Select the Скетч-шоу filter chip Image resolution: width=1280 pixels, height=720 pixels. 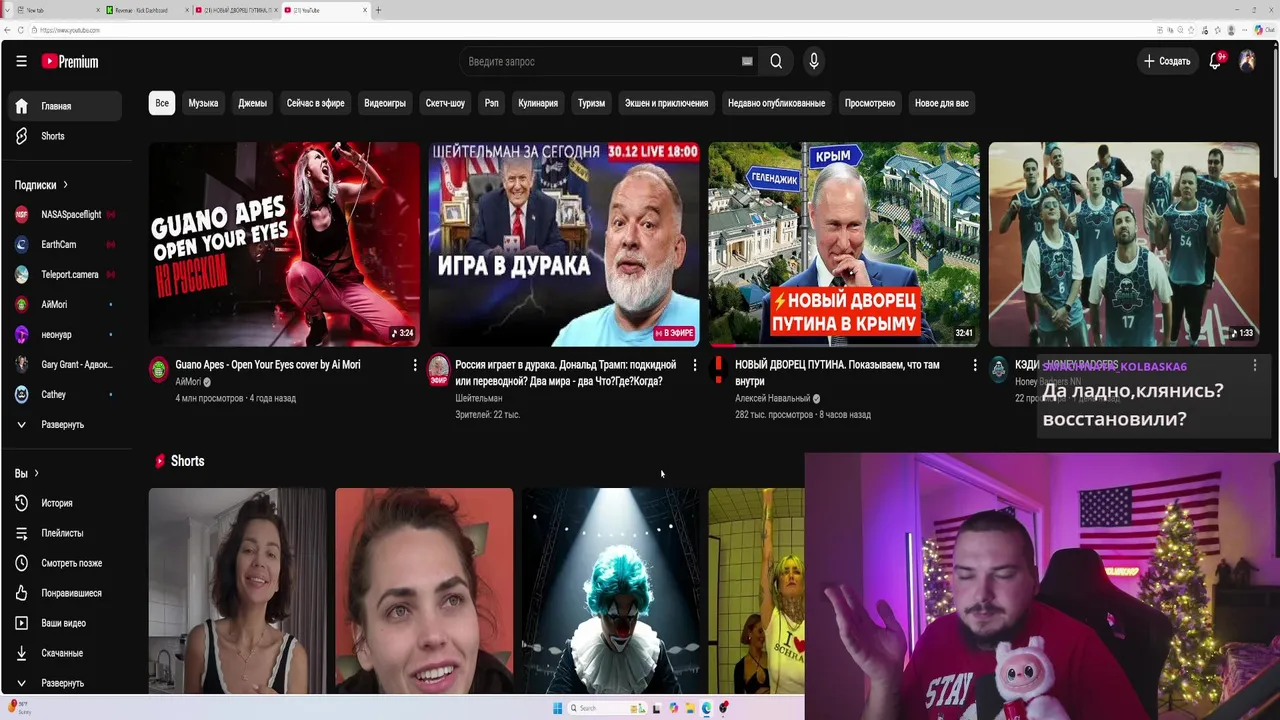click(445, 103)
